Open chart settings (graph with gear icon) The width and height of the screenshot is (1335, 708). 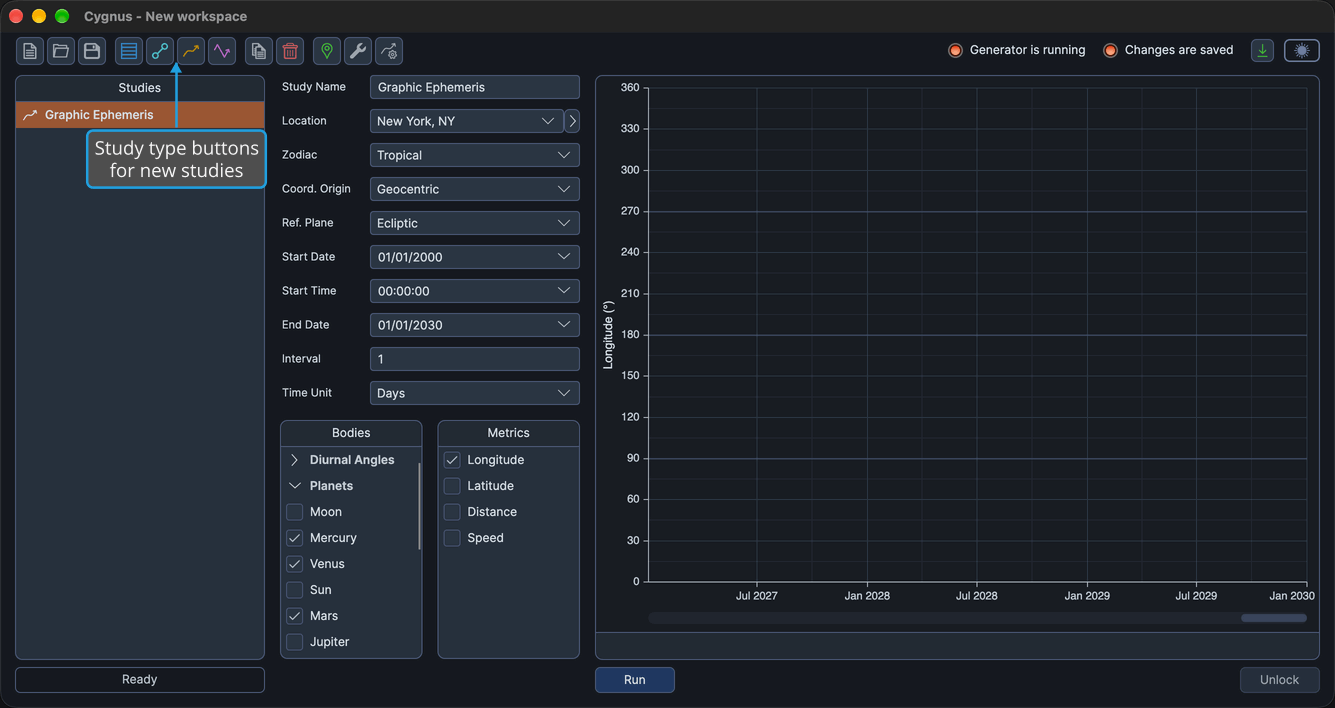[389, 51]
